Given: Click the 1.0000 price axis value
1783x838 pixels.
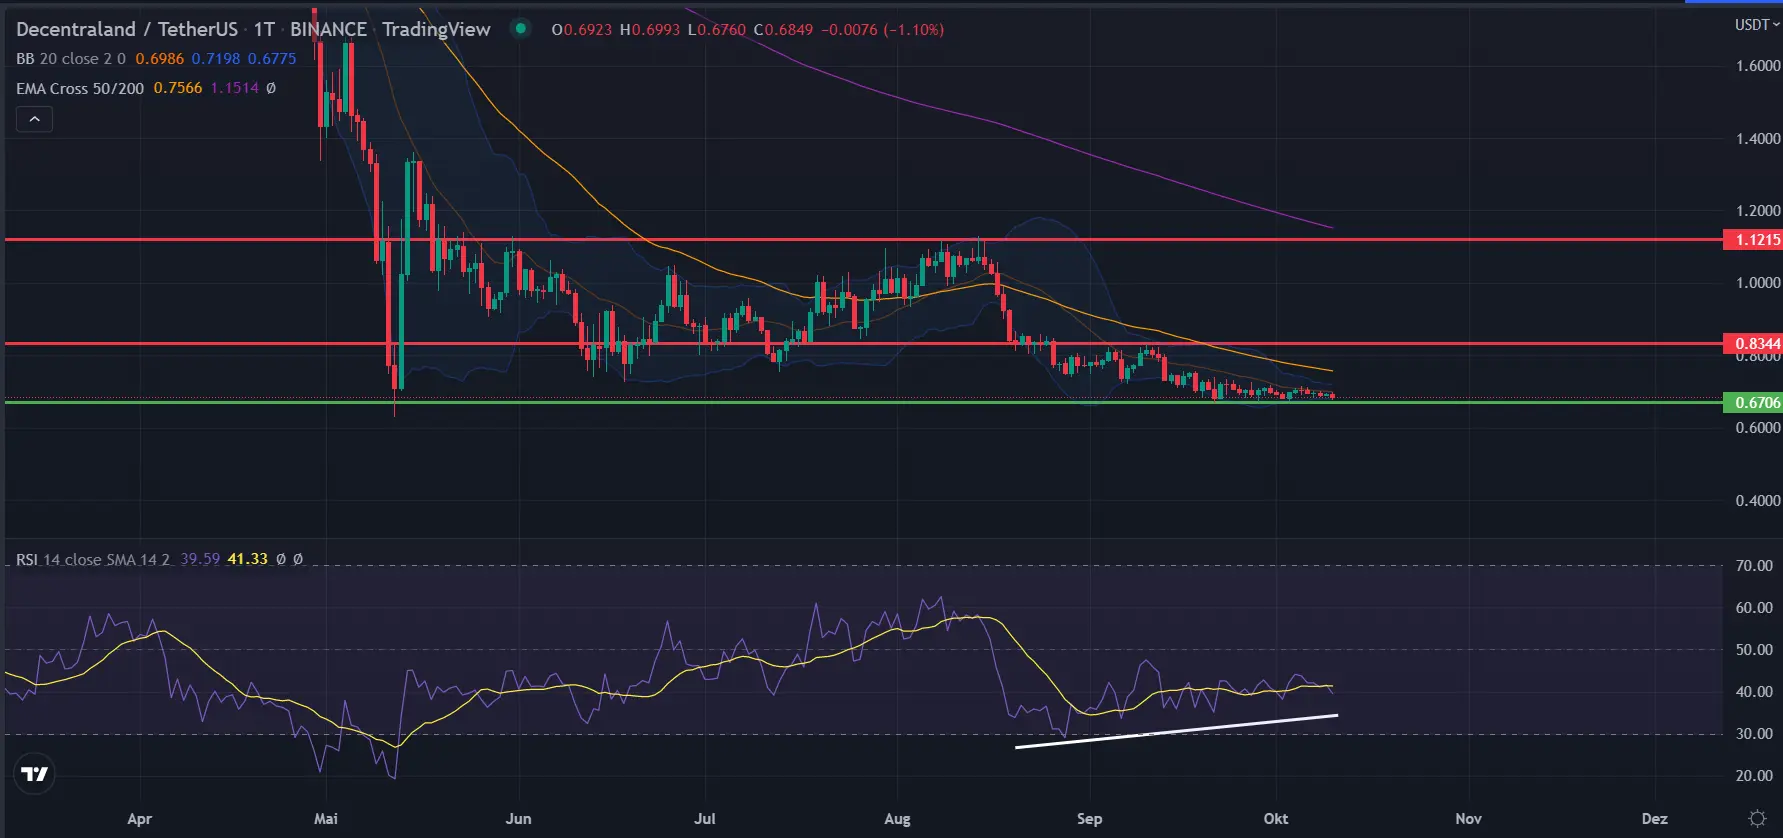Looking at the screenshot, I should [x=1758, y=283].
